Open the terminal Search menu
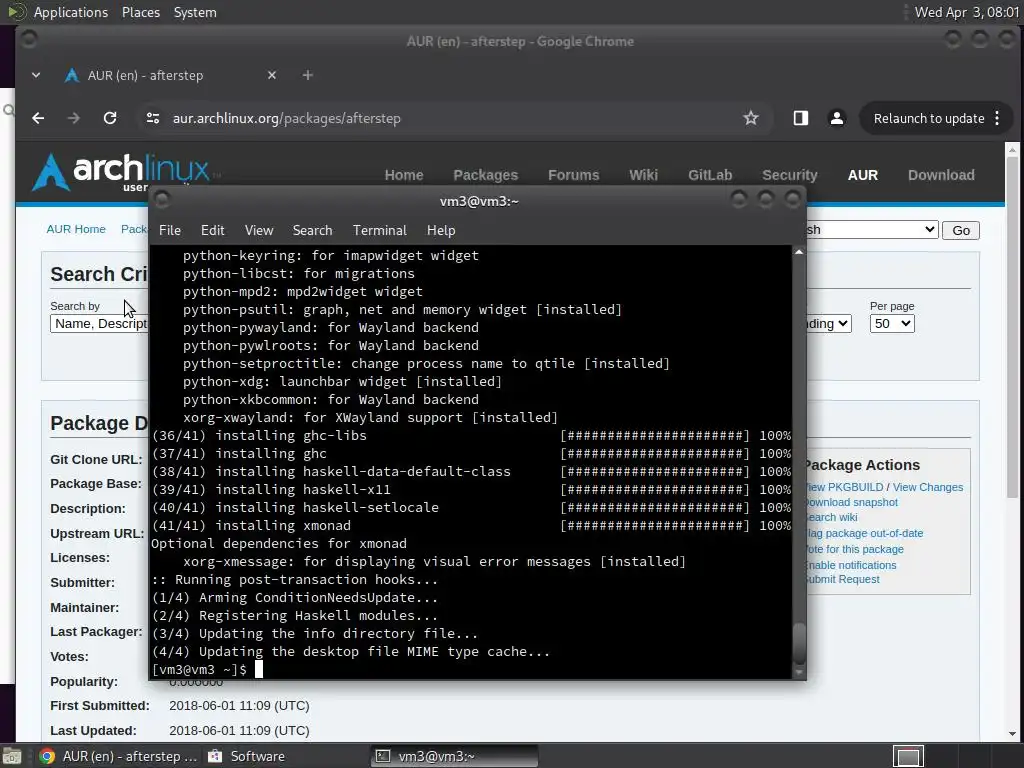The width and height of the screenshot is (1024, 768). click(312, 230)
